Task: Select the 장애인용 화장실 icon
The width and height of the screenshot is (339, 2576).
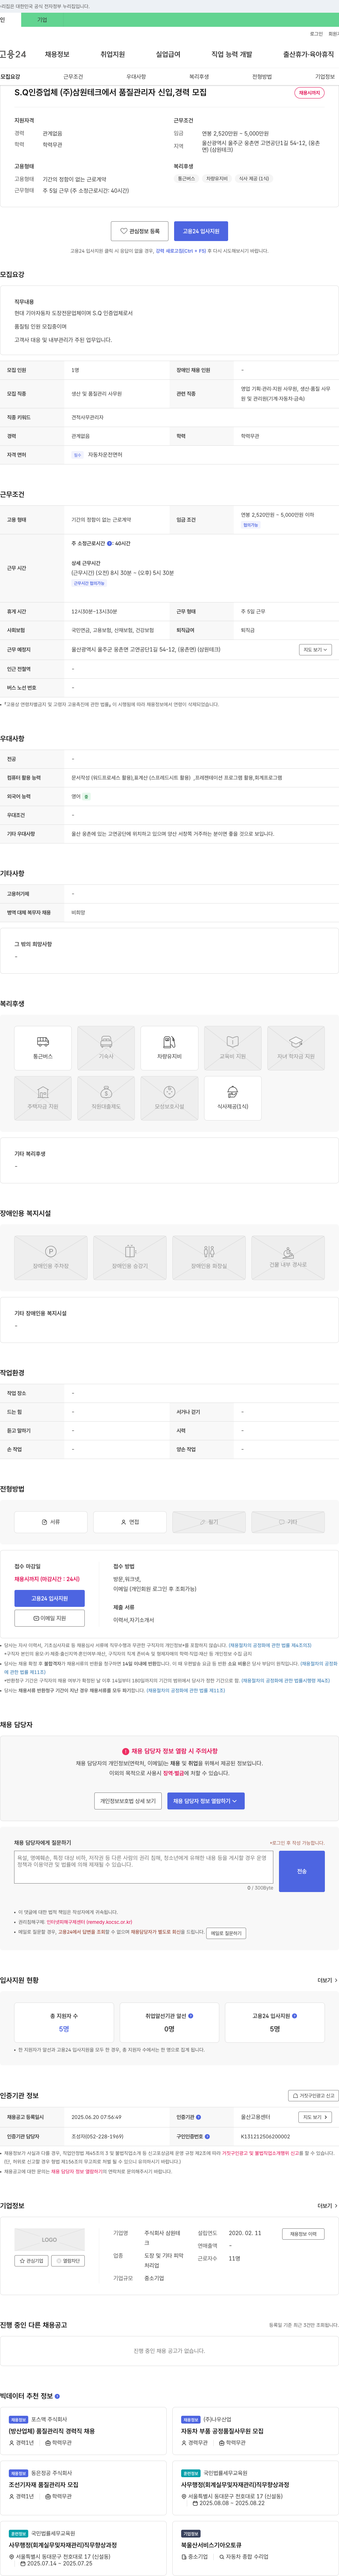Action: point(209,1258)
